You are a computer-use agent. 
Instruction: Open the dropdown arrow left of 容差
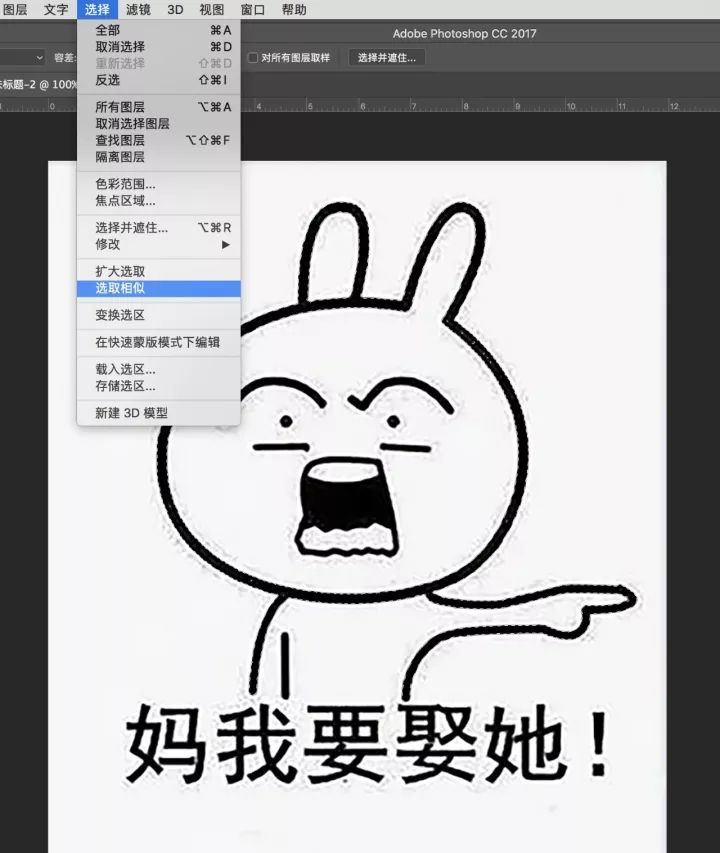pyautogui.click(x=40, y=58)
